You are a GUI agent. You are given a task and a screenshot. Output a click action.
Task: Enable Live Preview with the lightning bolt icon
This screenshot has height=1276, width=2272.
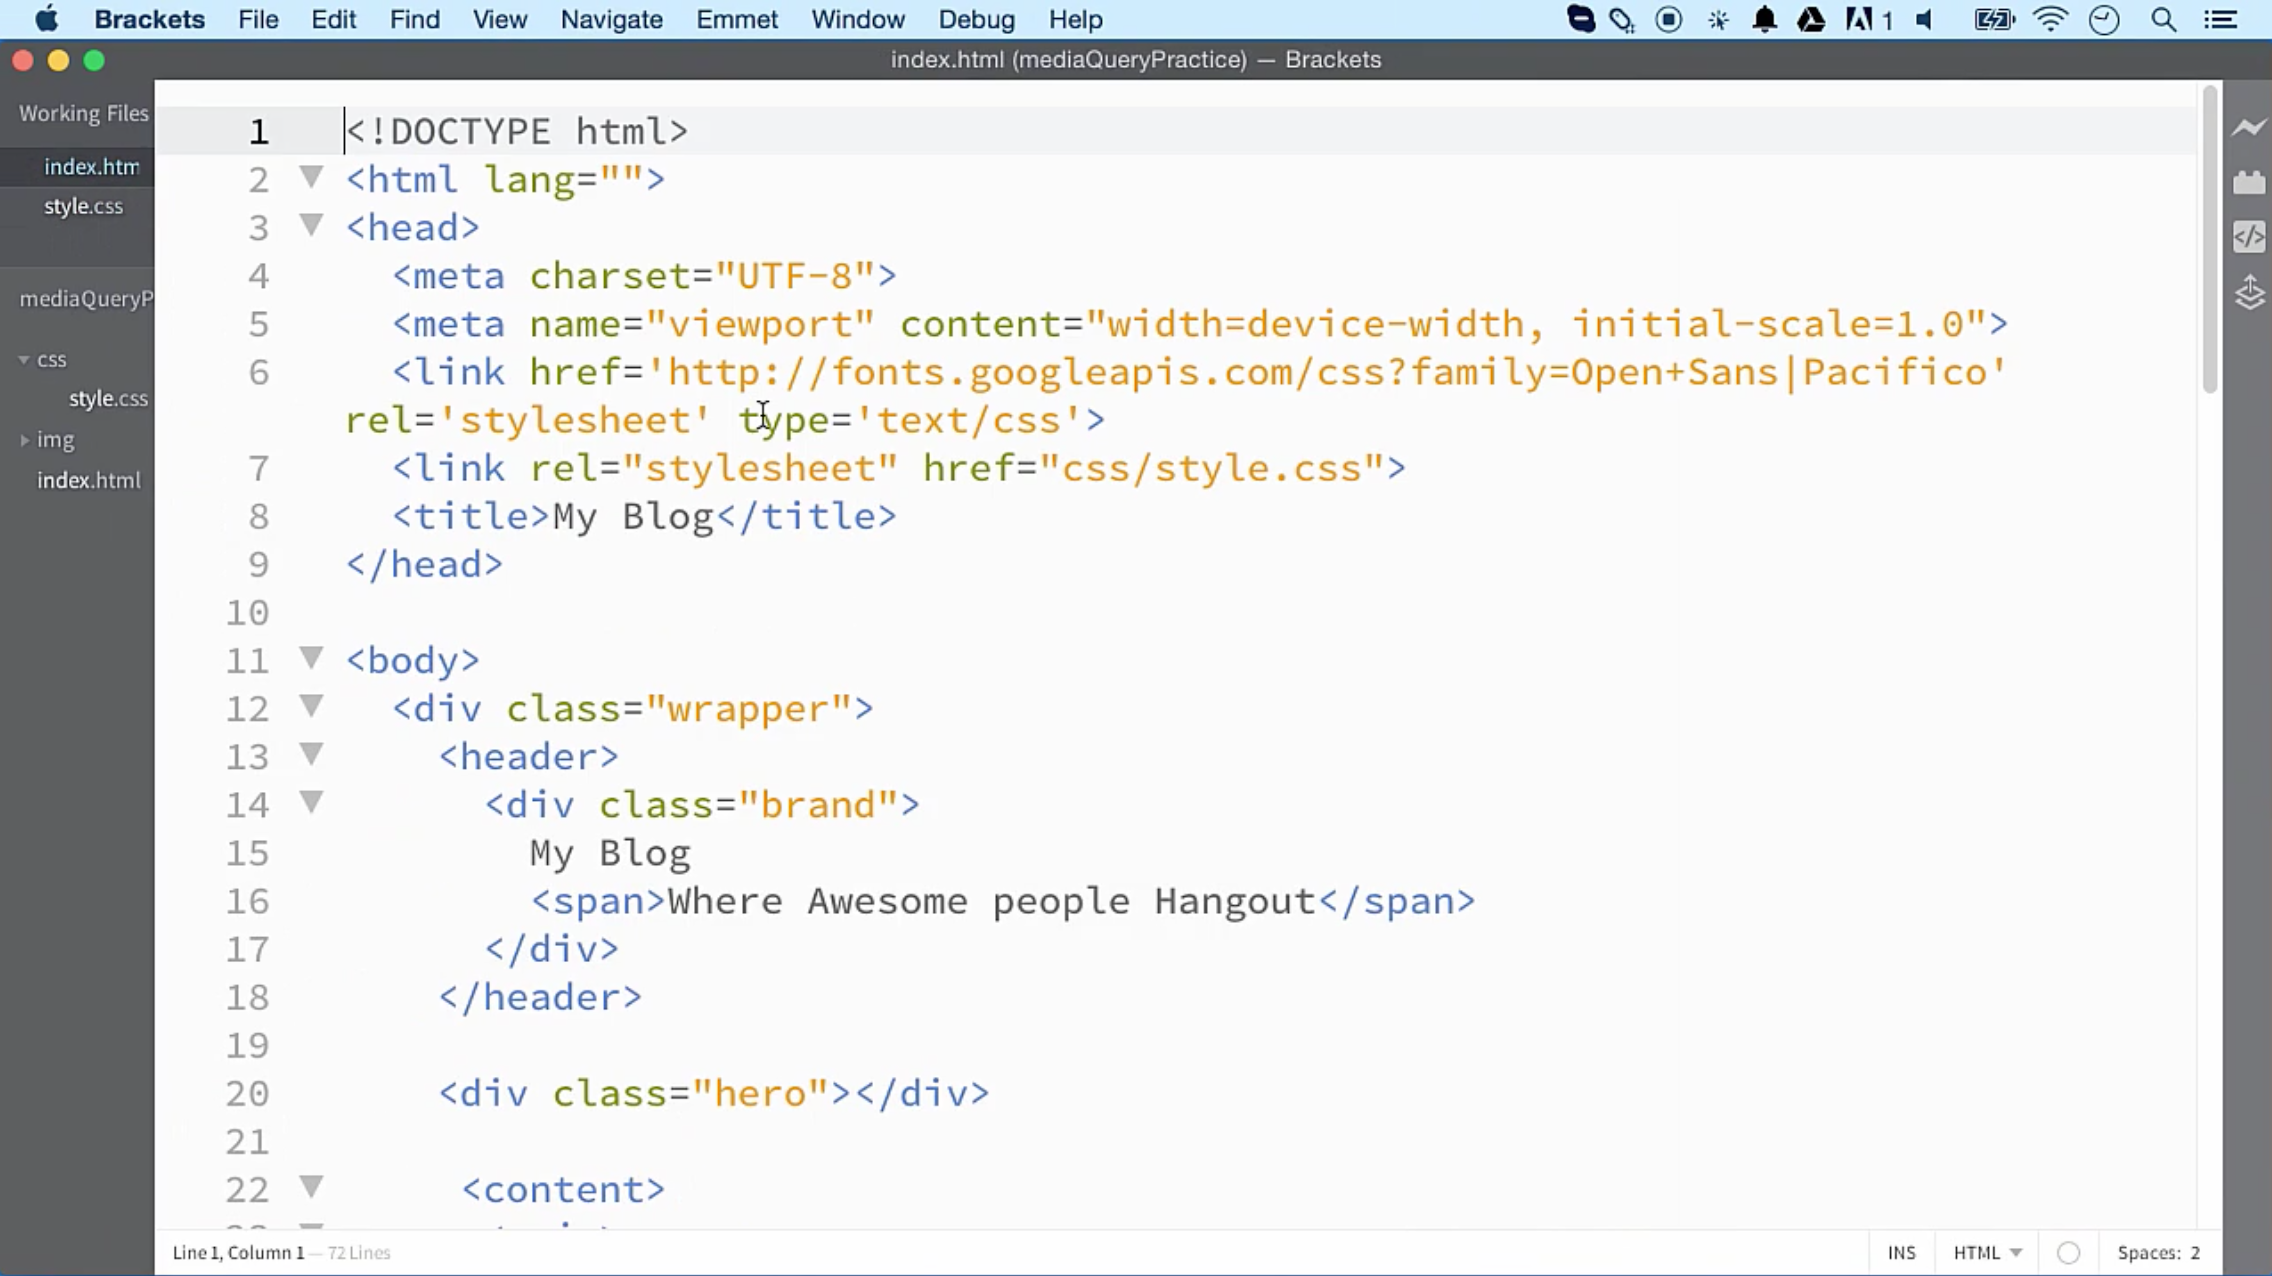(2250, 125)
